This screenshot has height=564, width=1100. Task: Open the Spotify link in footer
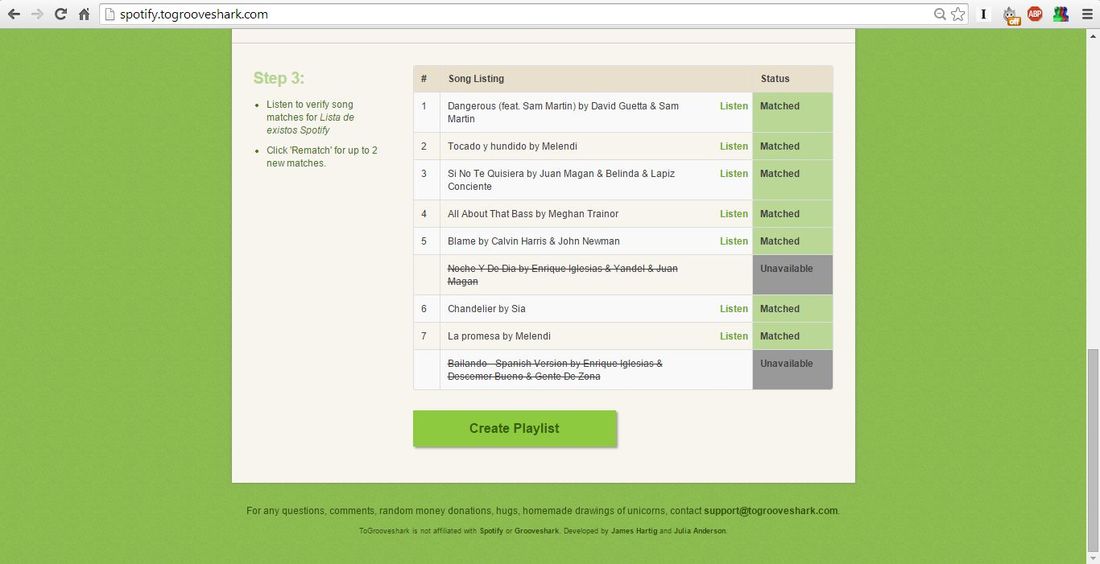click(491, 531)
